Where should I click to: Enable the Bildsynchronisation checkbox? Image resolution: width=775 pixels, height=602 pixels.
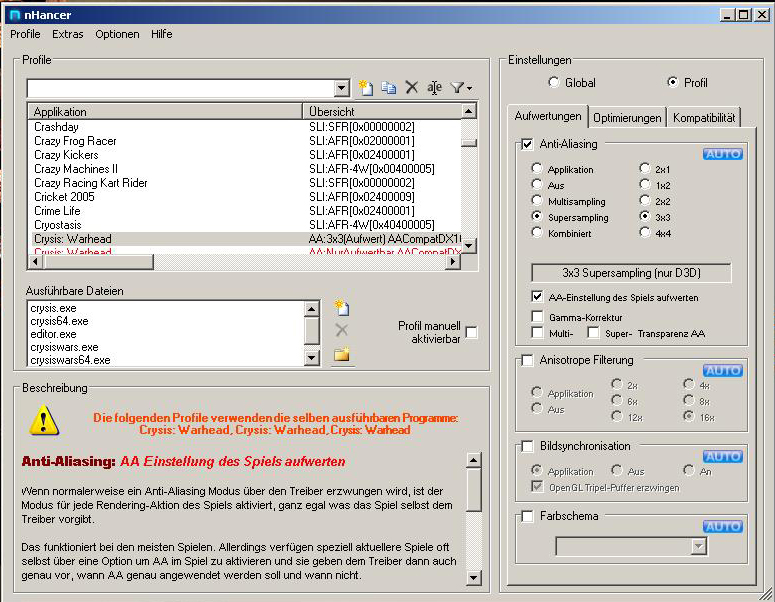pos(527,446)
